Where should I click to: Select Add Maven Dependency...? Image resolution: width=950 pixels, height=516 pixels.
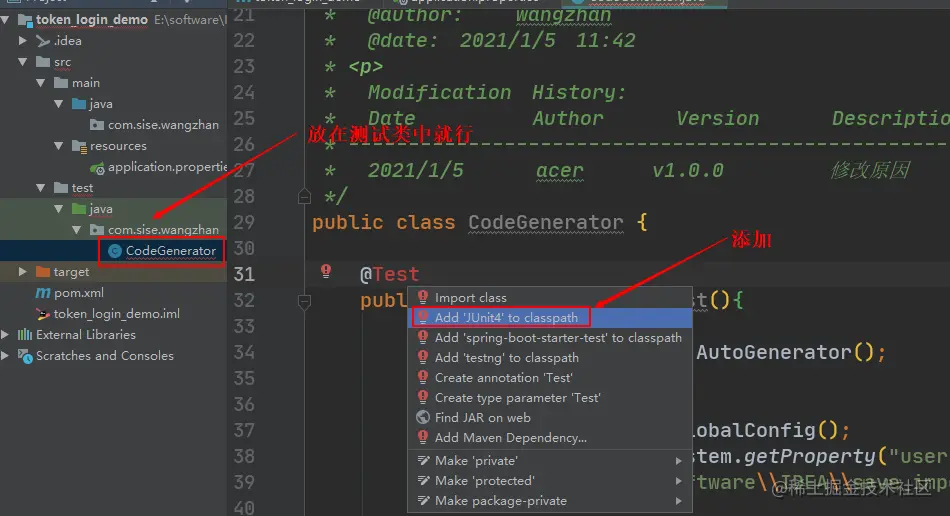point(550,437)
